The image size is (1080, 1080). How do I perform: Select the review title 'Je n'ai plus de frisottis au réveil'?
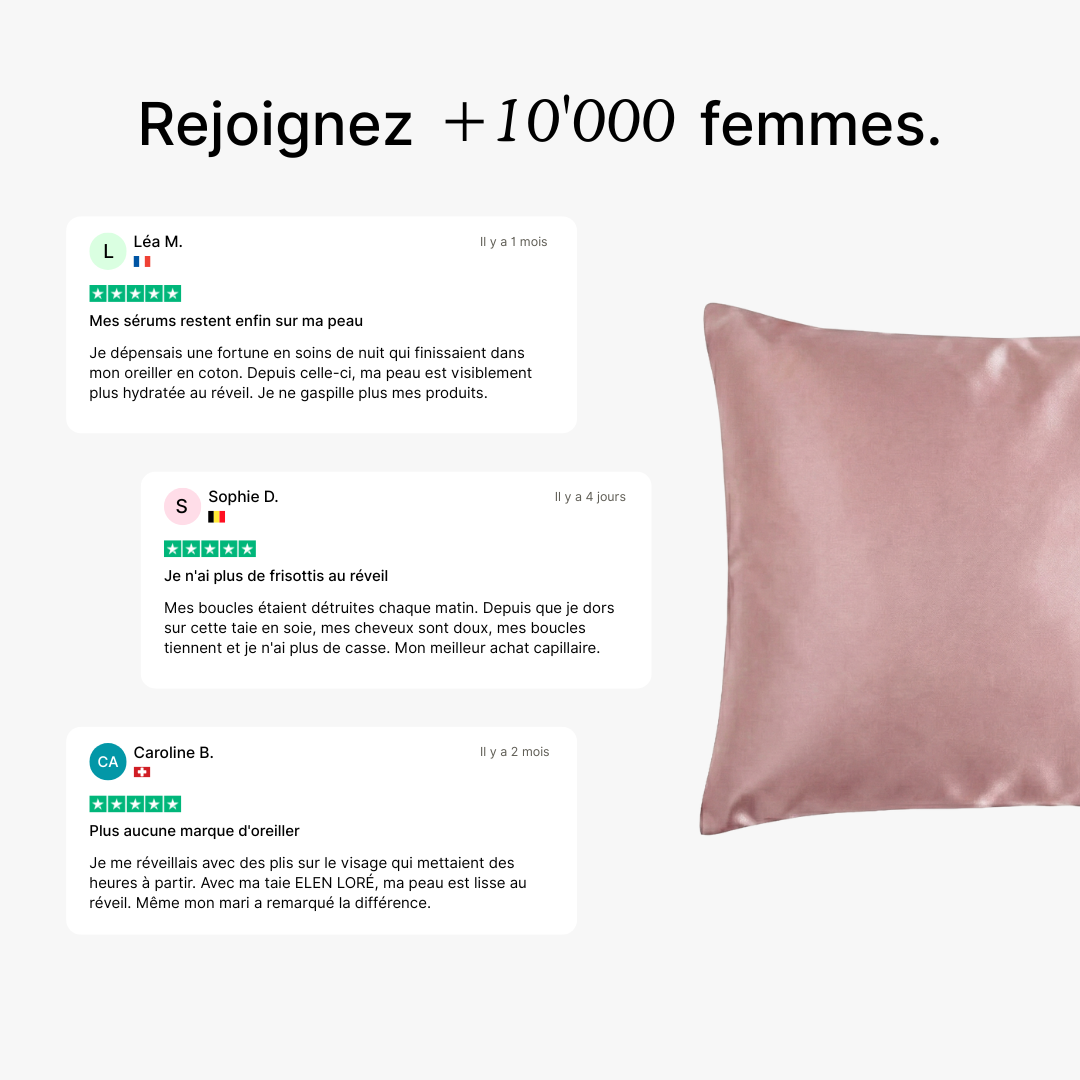coord(276,576)
